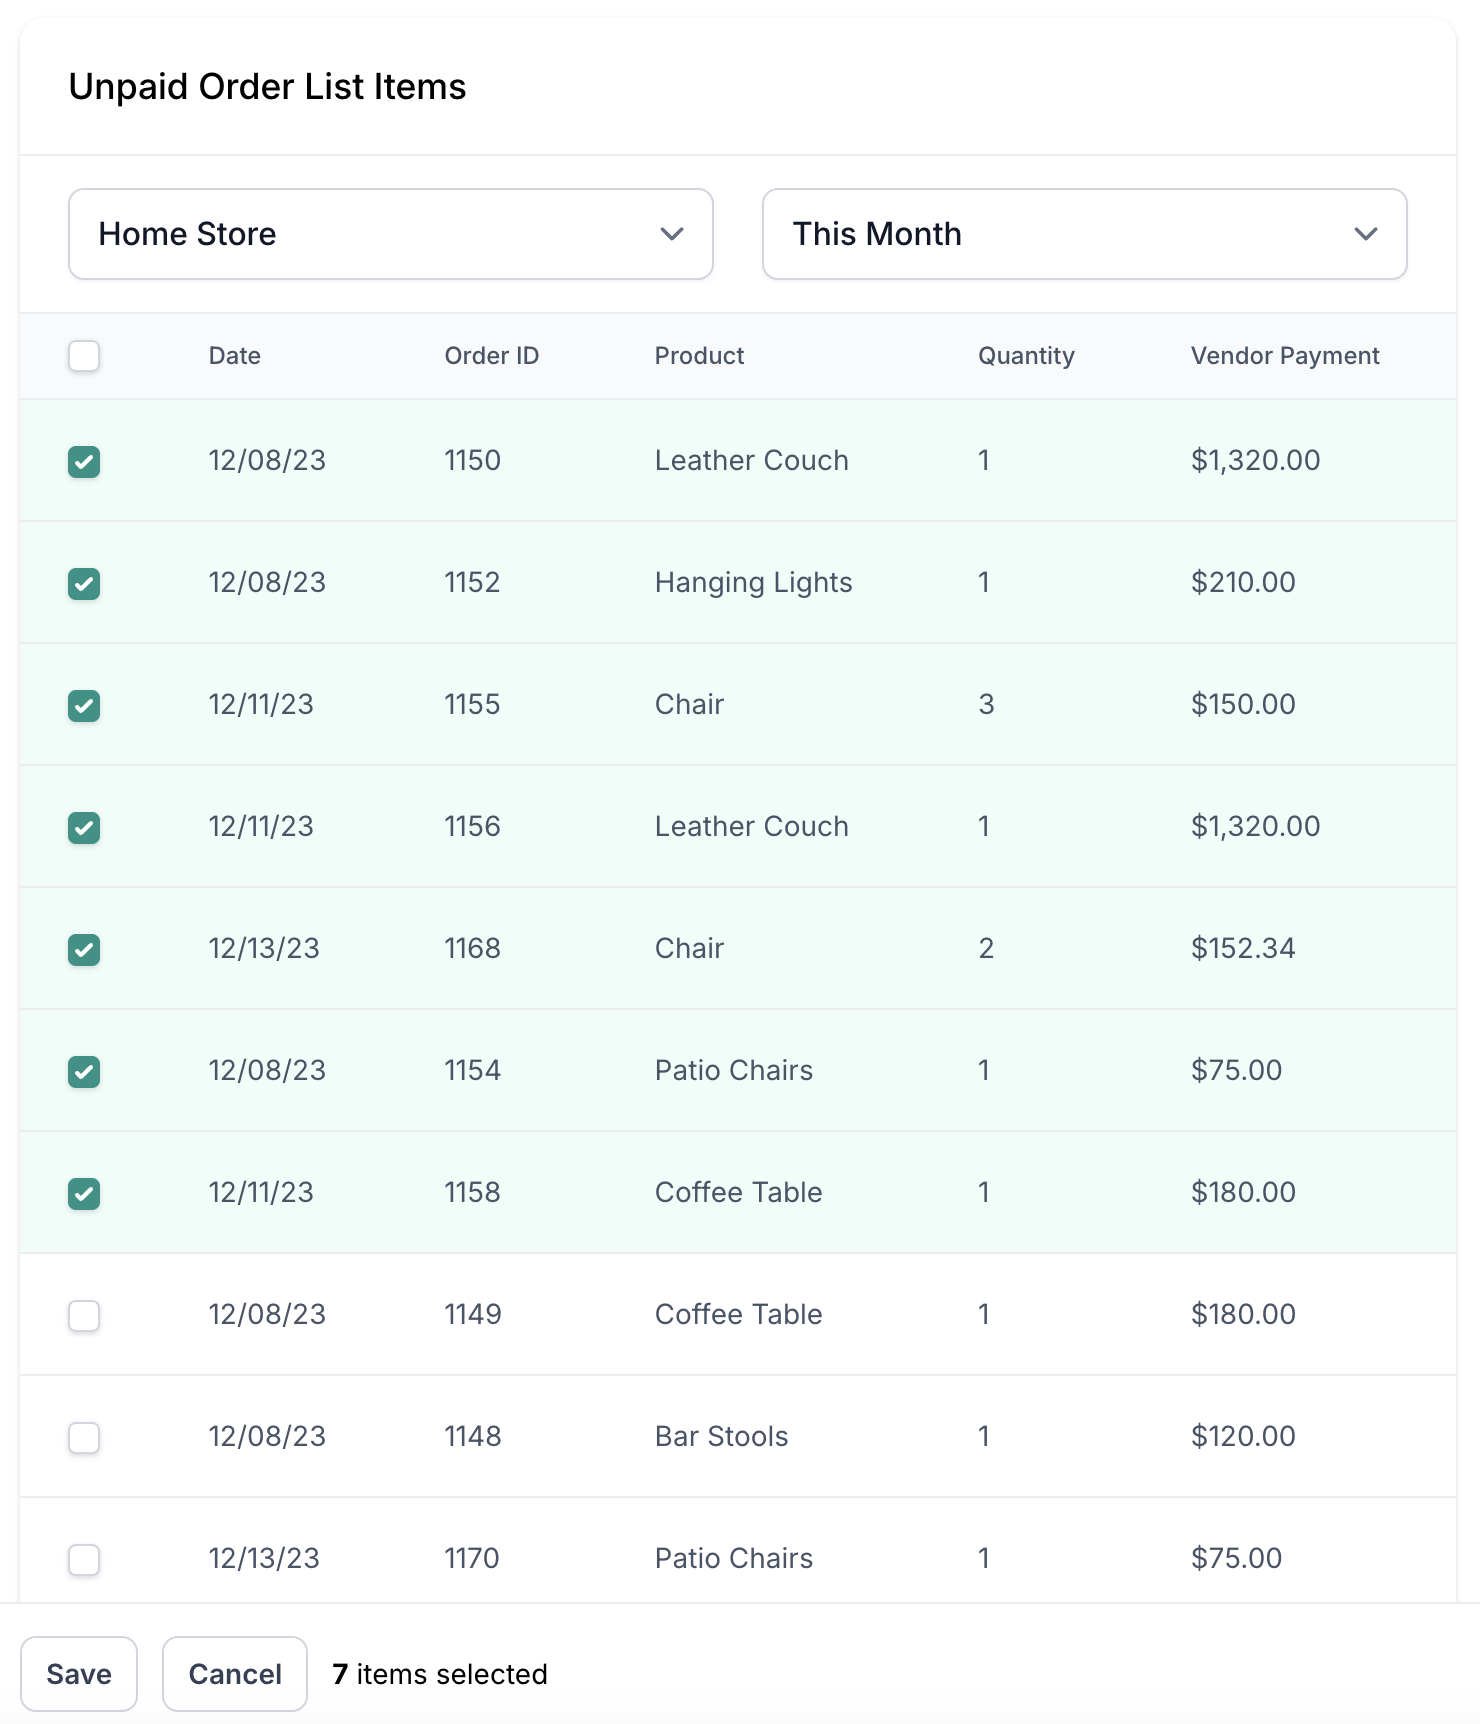Check order 1149 Coffee Table checkbox
The width and height of the screenshot is (1480, 1724).
coord(84,1316)
